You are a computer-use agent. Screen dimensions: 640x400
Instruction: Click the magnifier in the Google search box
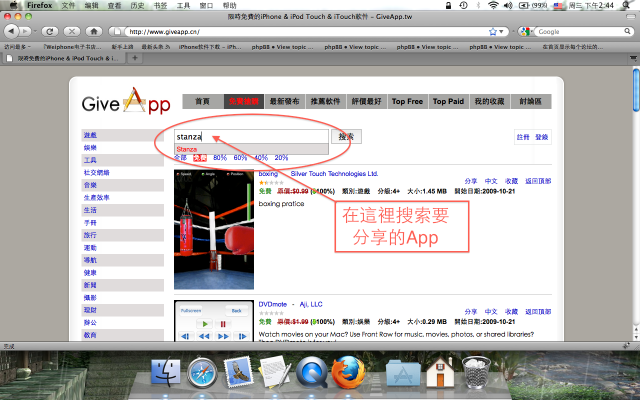tap(627, 31)
